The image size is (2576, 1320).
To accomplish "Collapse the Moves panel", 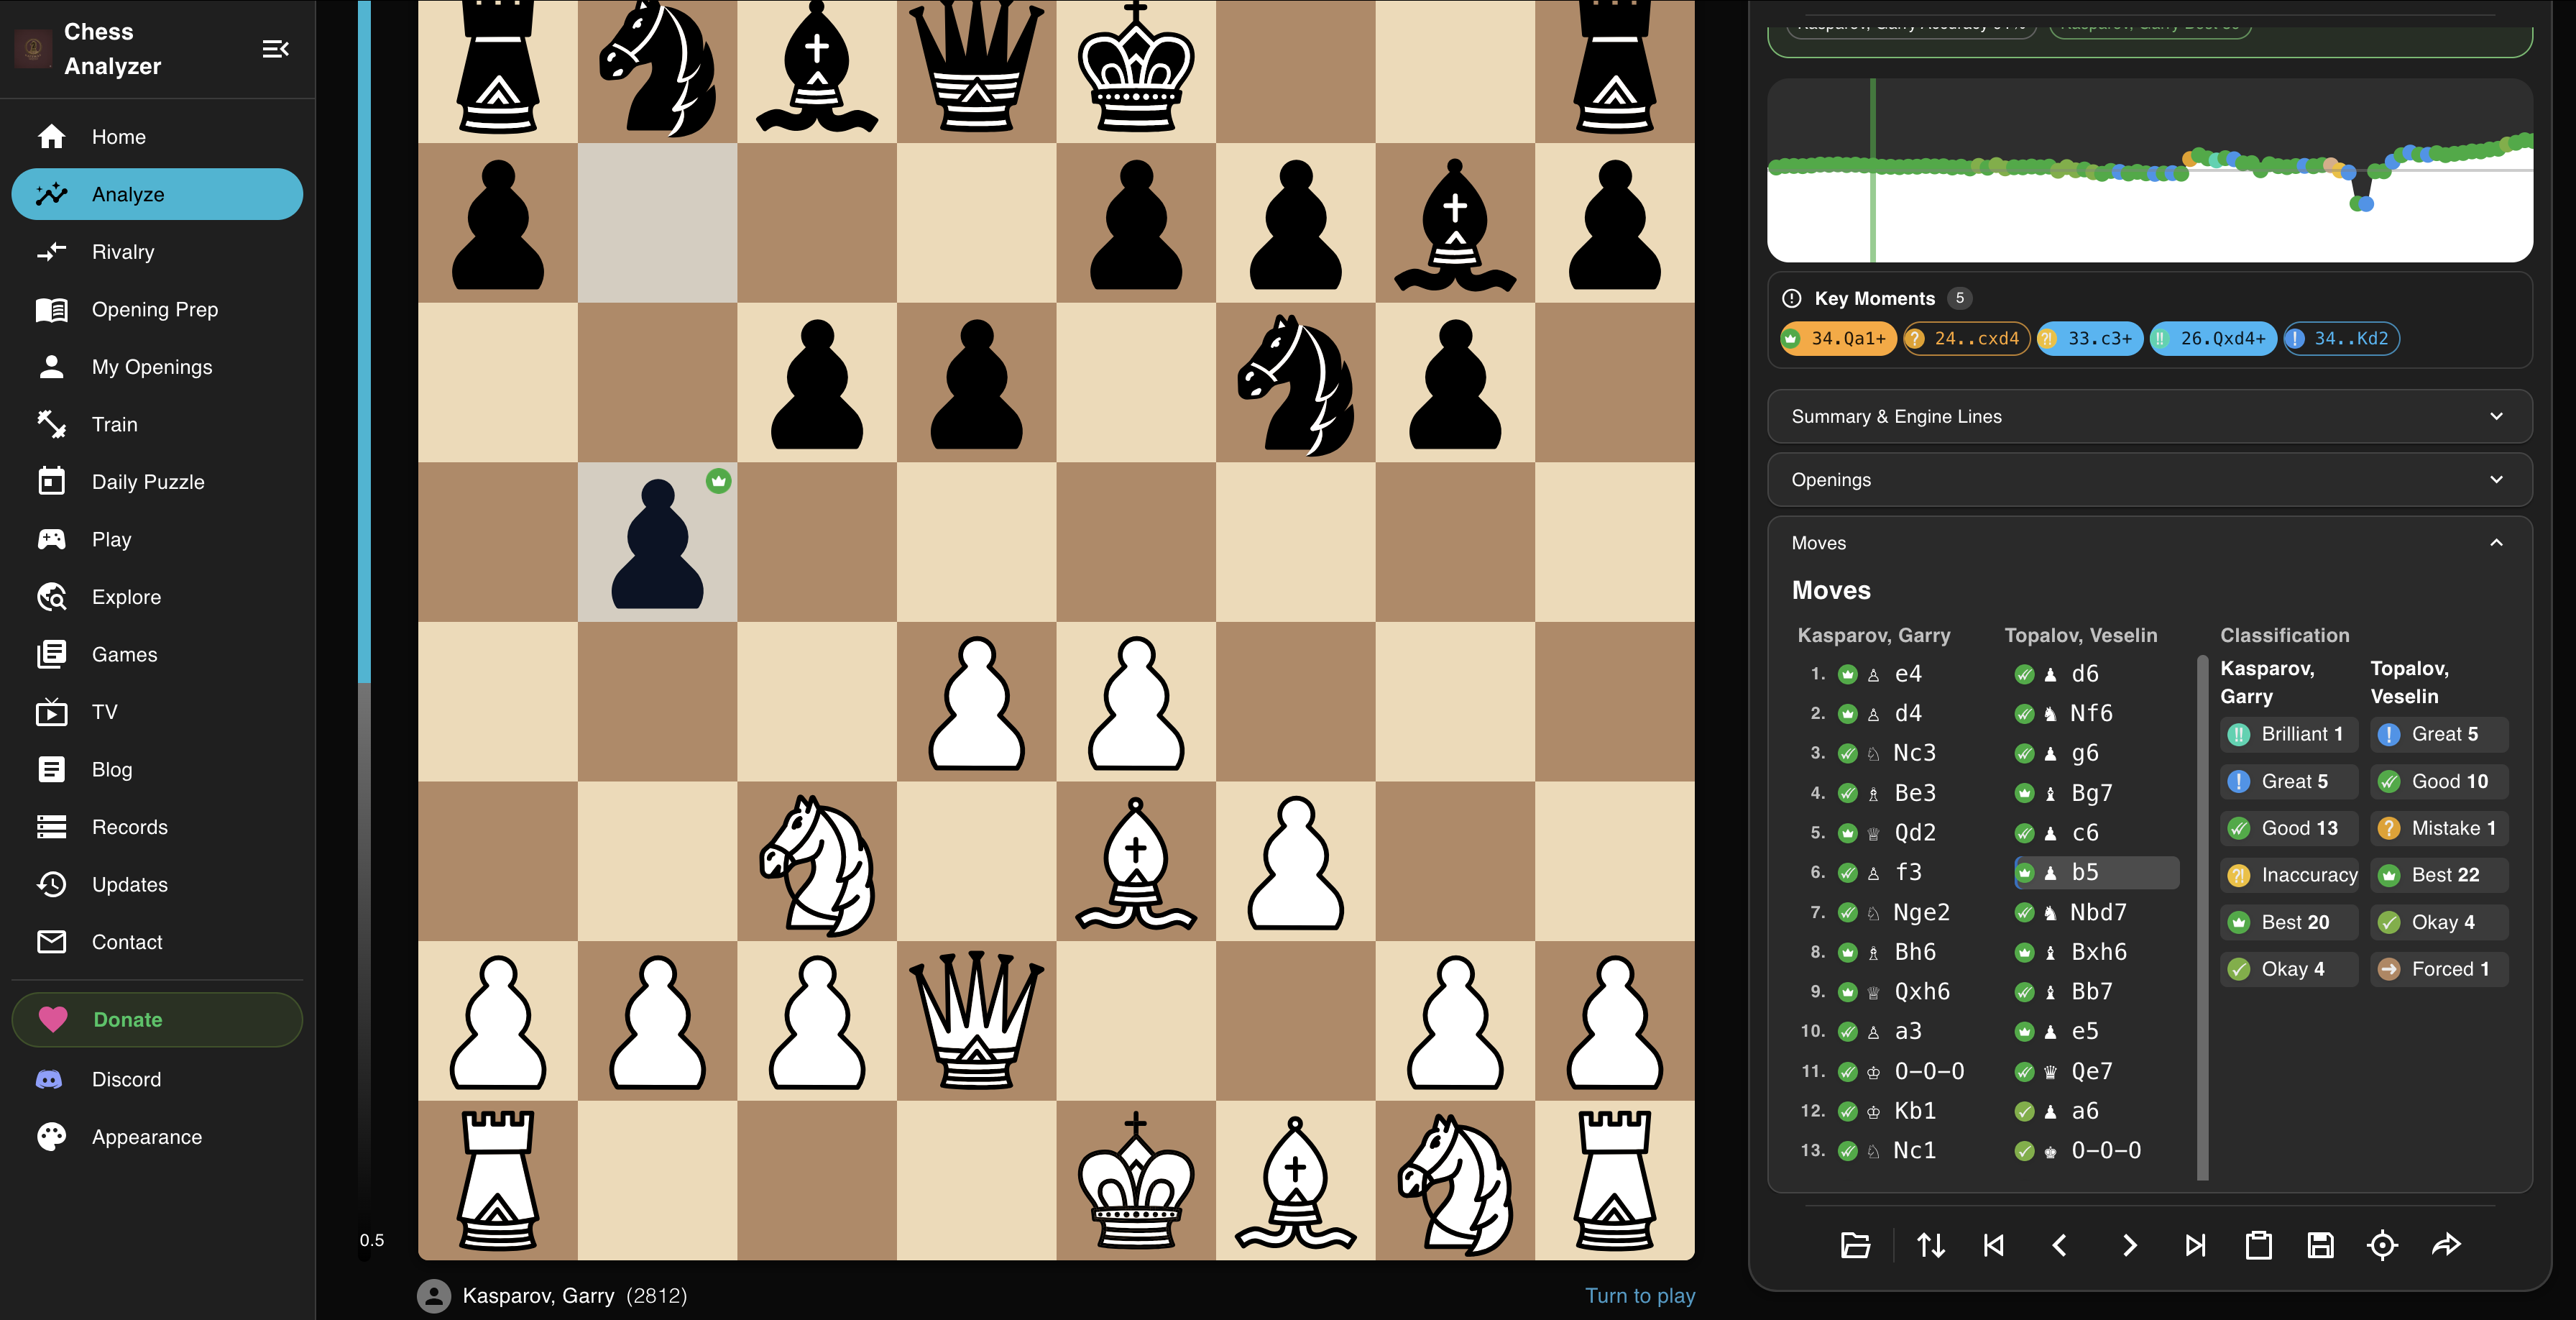I will coord(2496,542).
